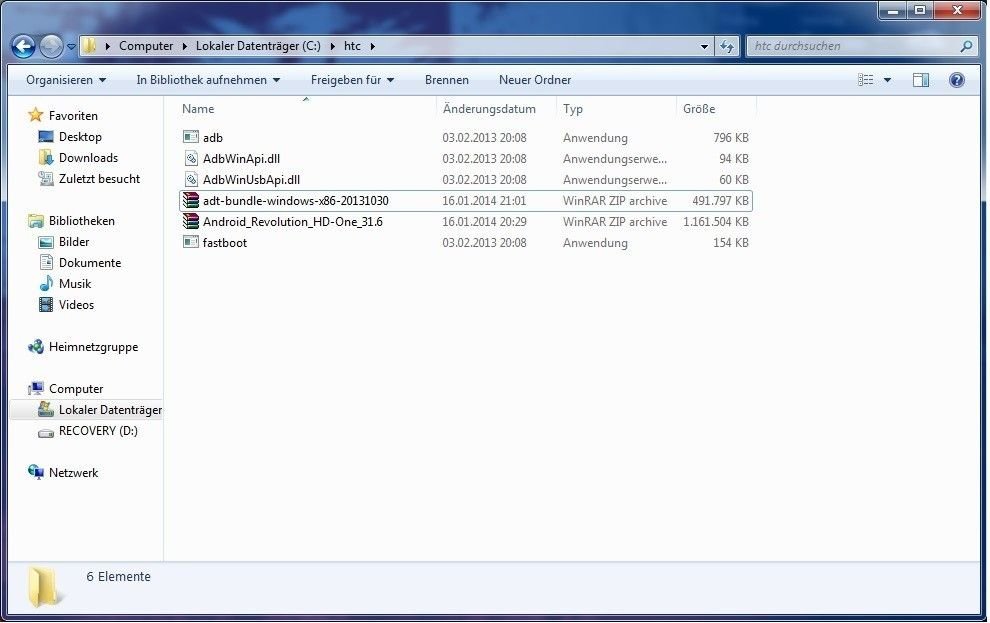
Task: Click Brennen in the toolbar
Action: [446, 80]
